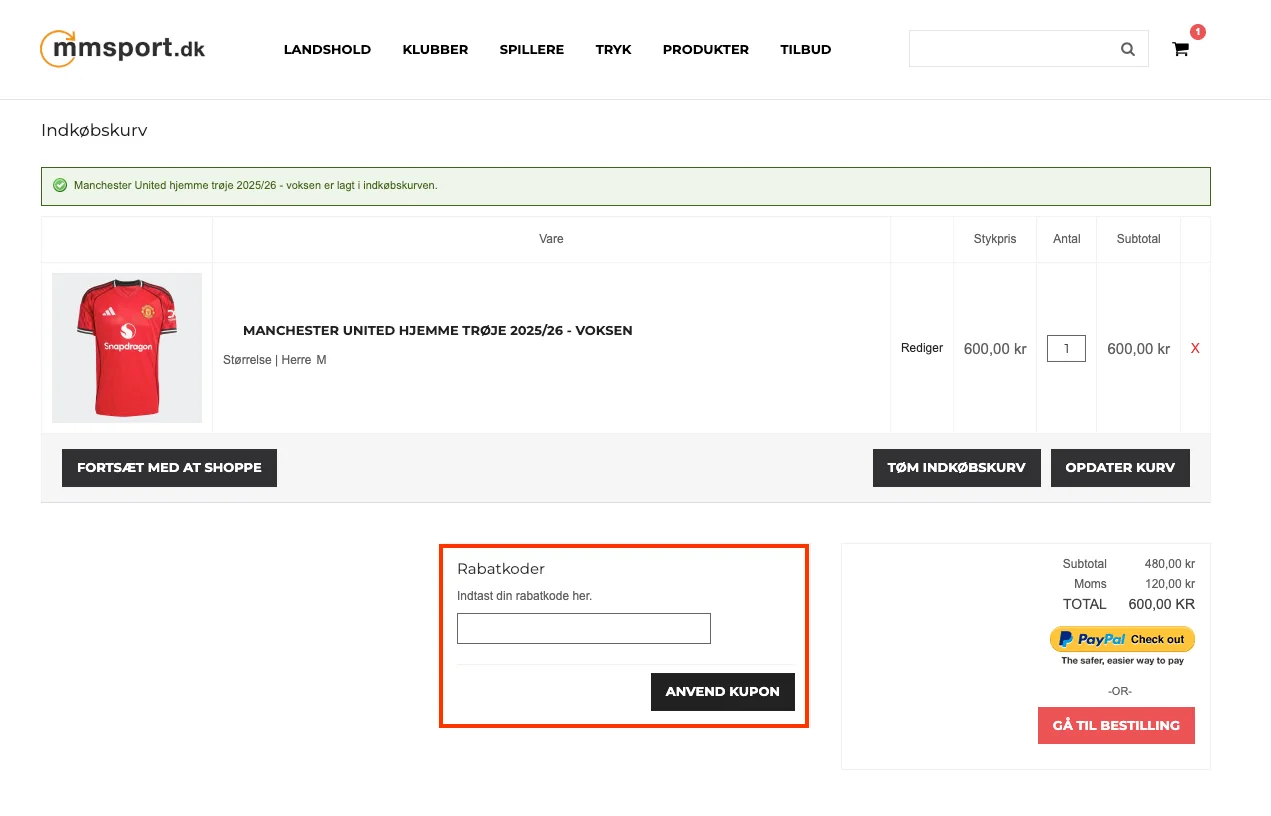This screenshot has width=1271, height=816.
Task: Click the Rediger link for the jersey
Action: tap(921, 348)
